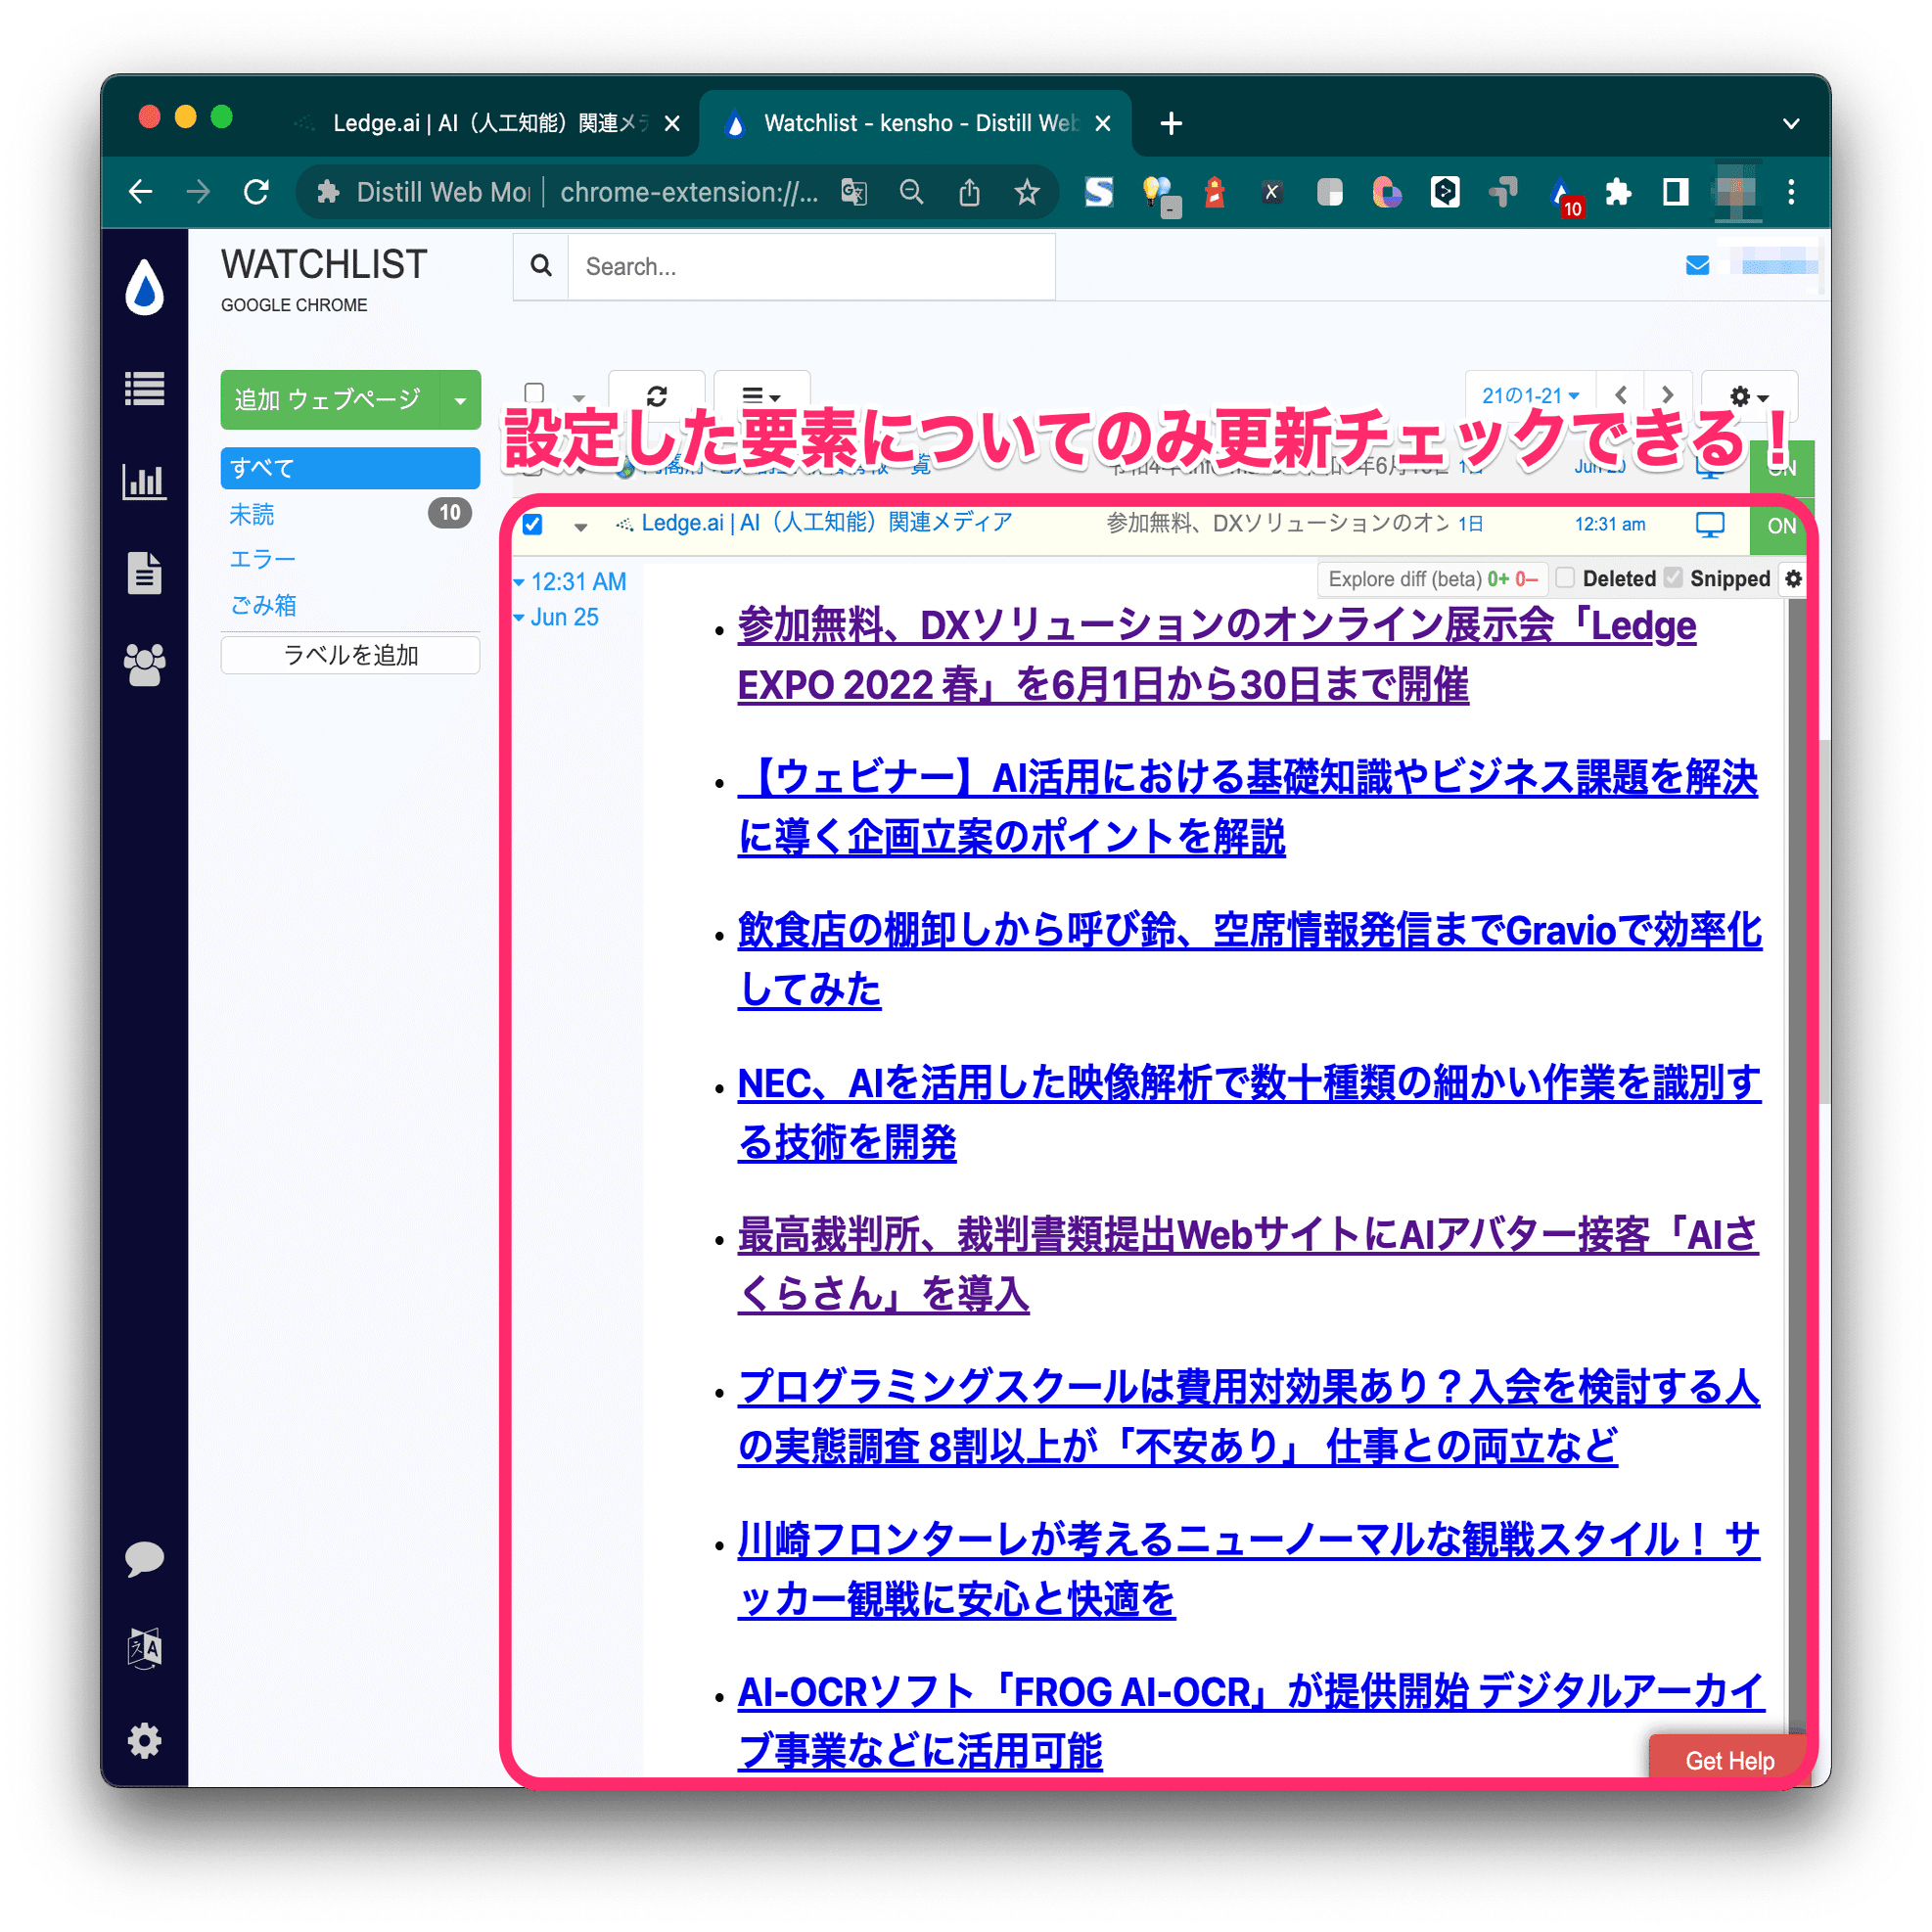Click the refresh button in watchlist toolbar
The image size is (1932, 1932).
pyautogui.click(x=657, y=396)
